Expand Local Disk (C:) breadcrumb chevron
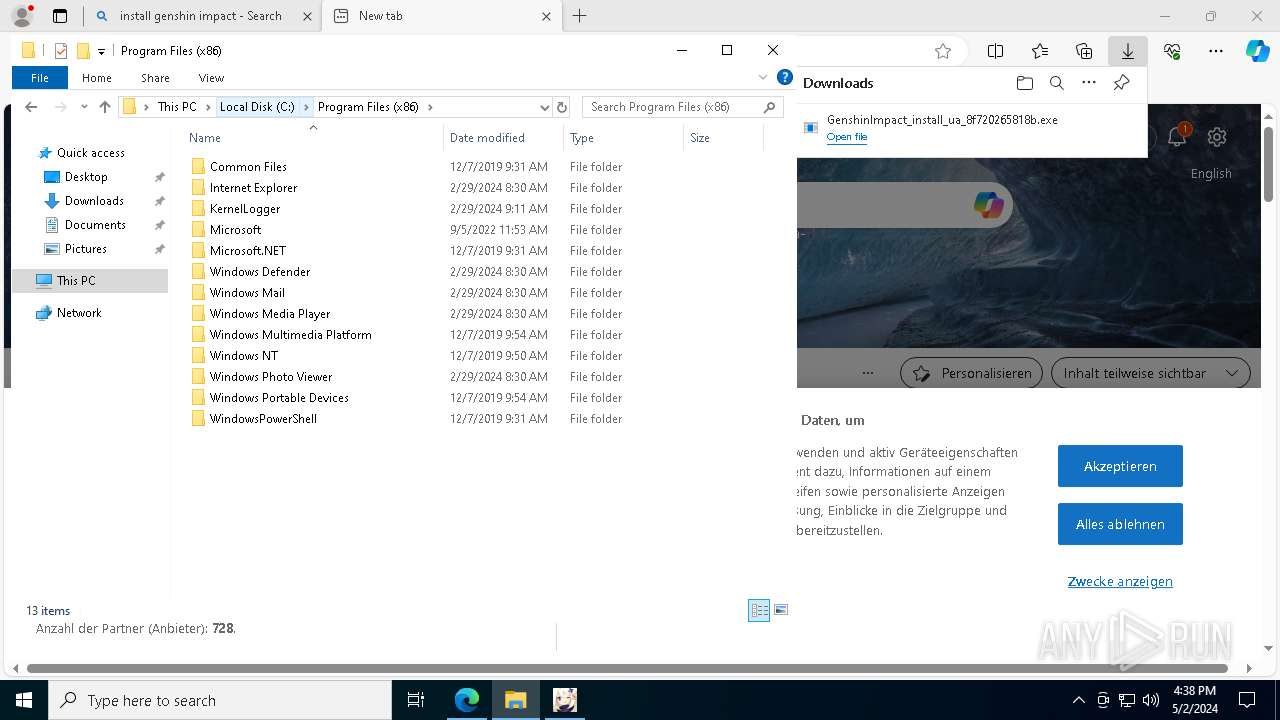1280x720 pixels. pyautogui.click(x=306, y=107)
